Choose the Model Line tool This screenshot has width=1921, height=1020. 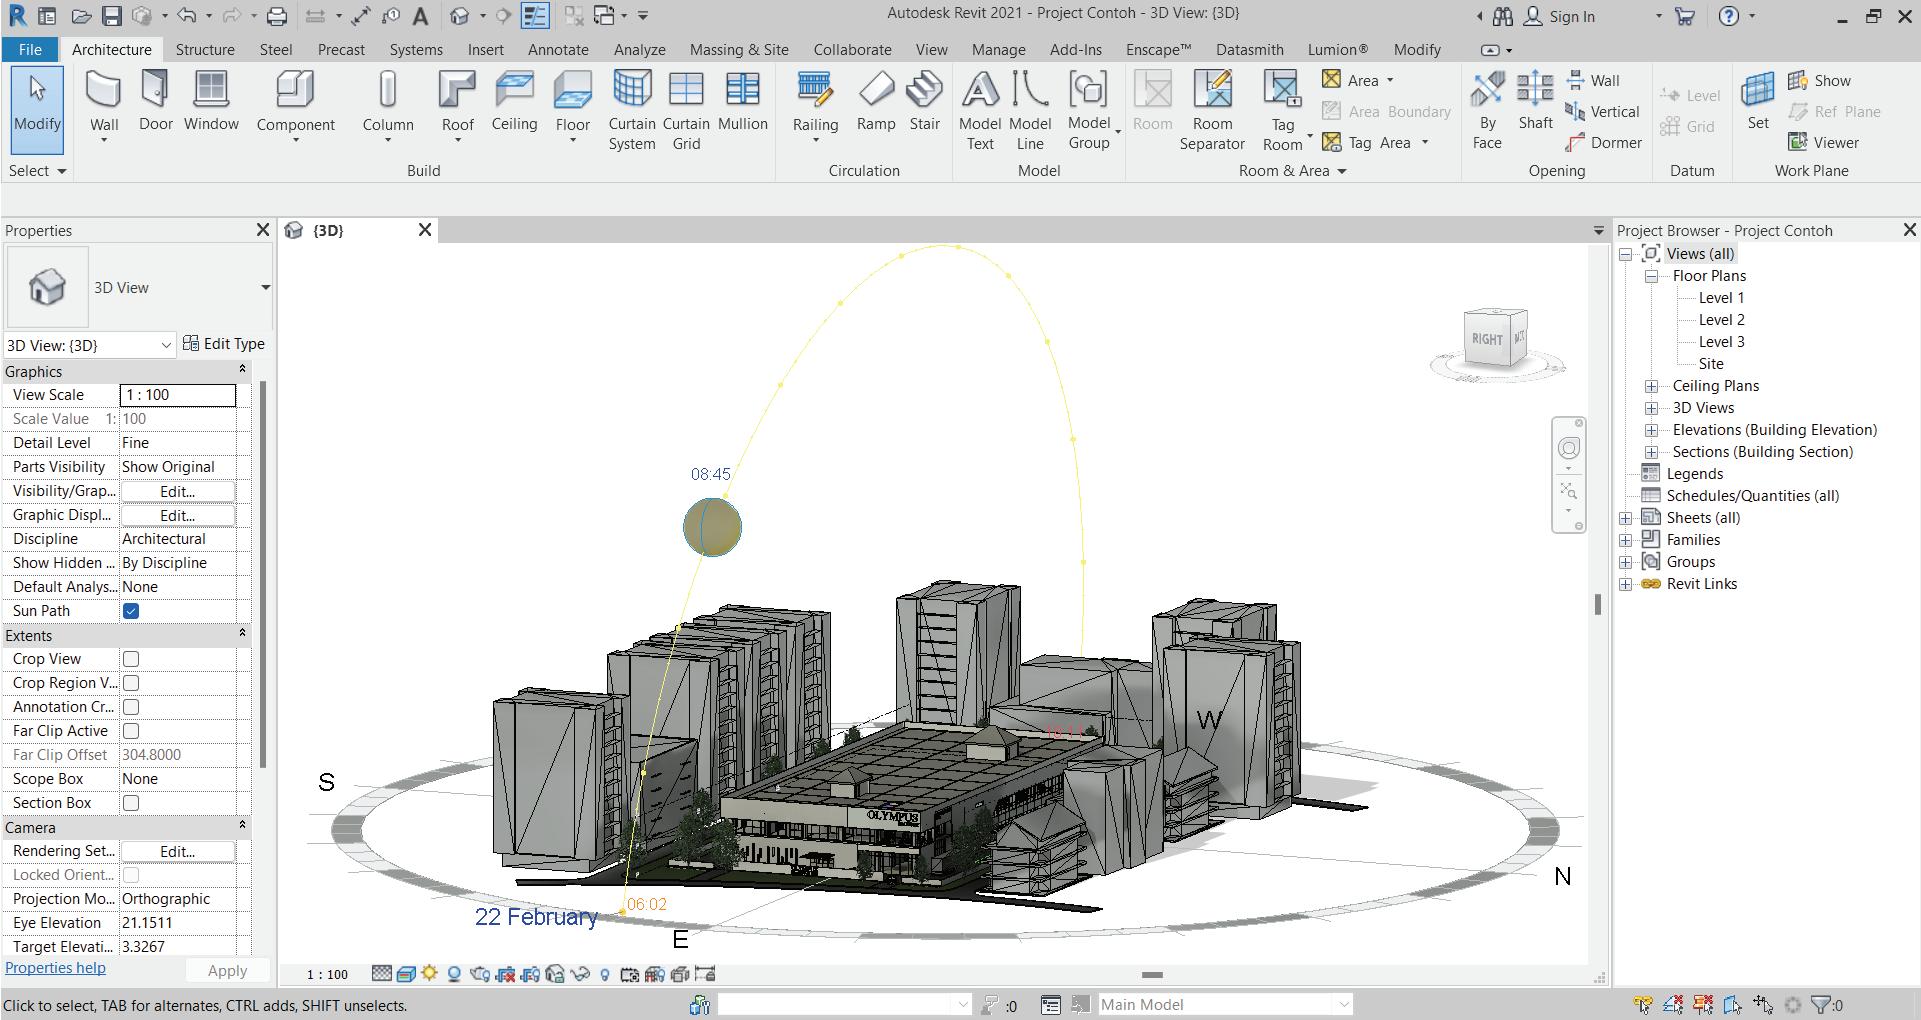tap(1030, 111)
